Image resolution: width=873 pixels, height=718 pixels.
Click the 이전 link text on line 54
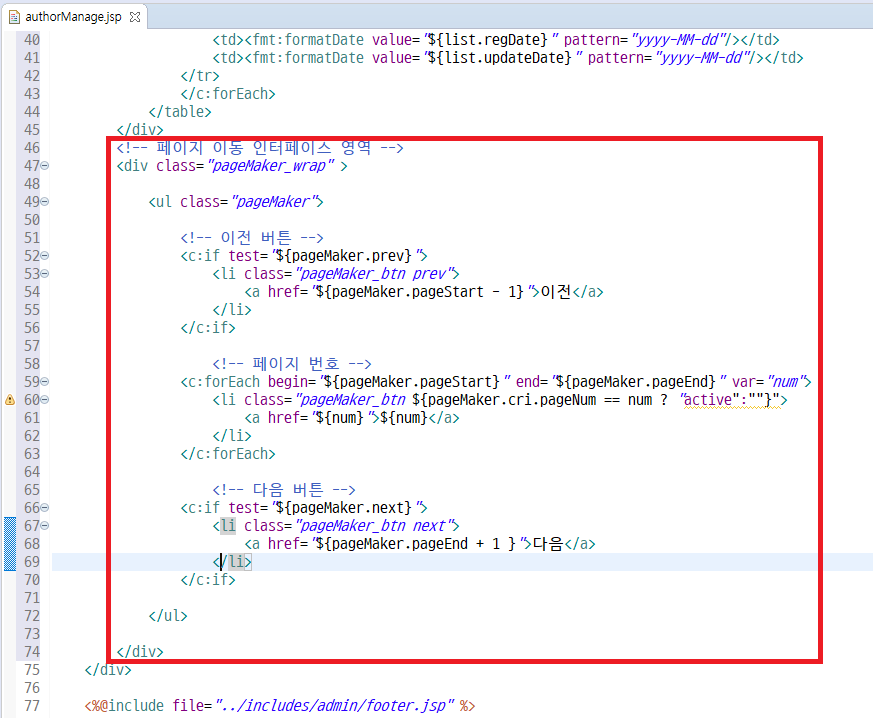coord(556,292)
